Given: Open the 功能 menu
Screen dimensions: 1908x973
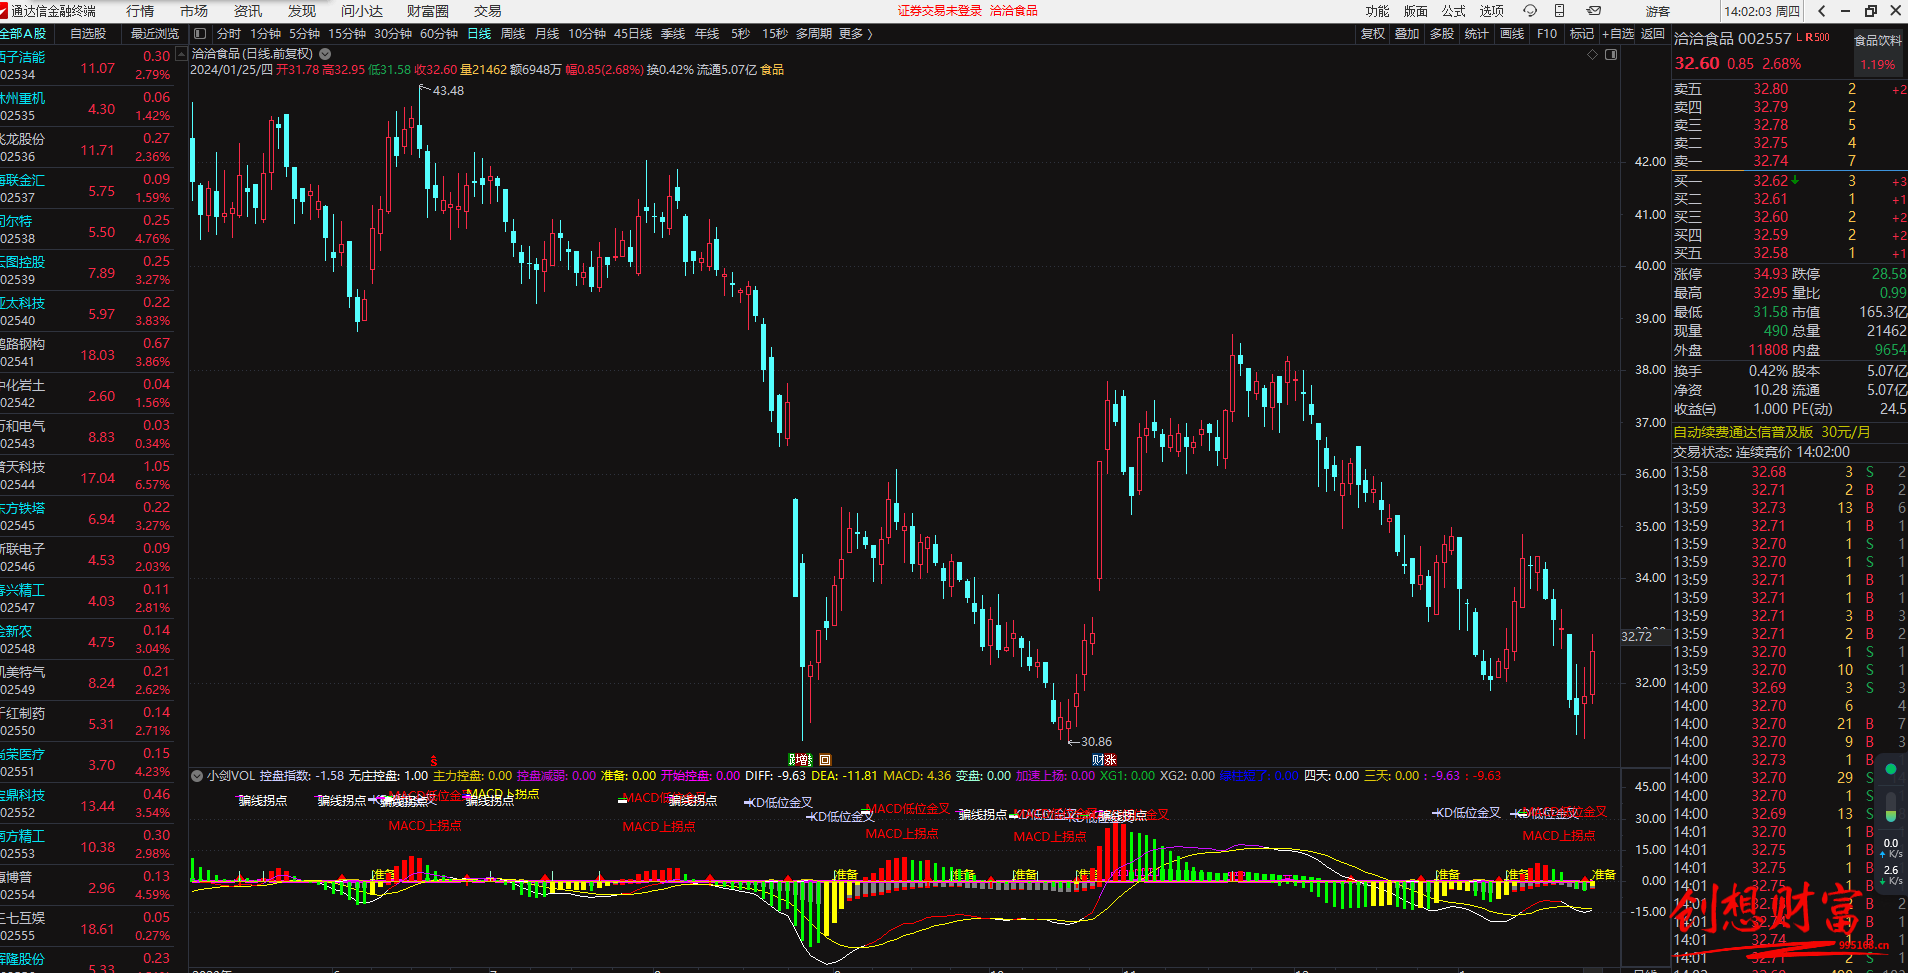Looking at the screenshot, I should [x=1378, y=11].
